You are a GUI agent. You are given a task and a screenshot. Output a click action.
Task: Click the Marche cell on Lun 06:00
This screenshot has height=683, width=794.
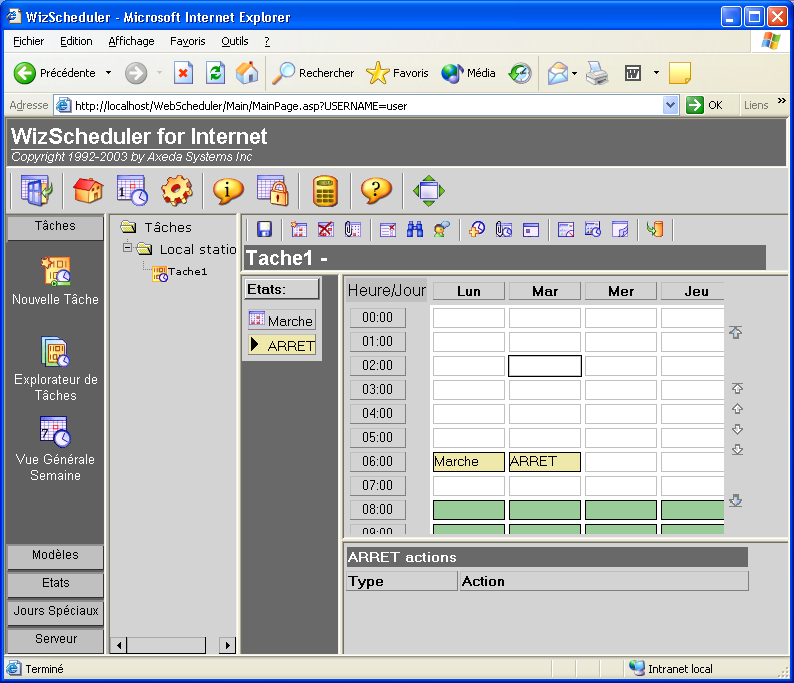point(468,461)
